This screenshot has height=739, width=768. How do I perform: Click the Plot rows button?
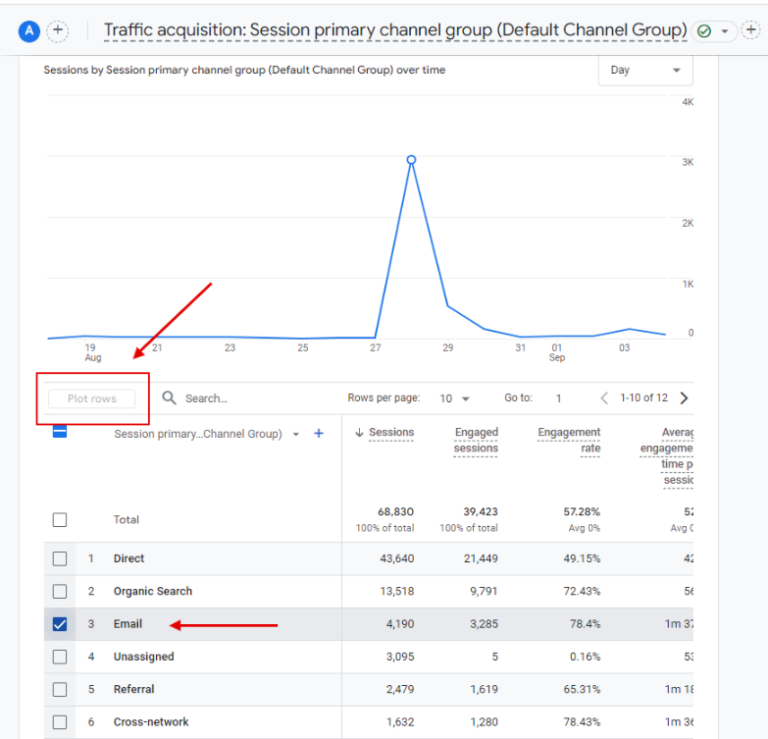pos(92,399)
